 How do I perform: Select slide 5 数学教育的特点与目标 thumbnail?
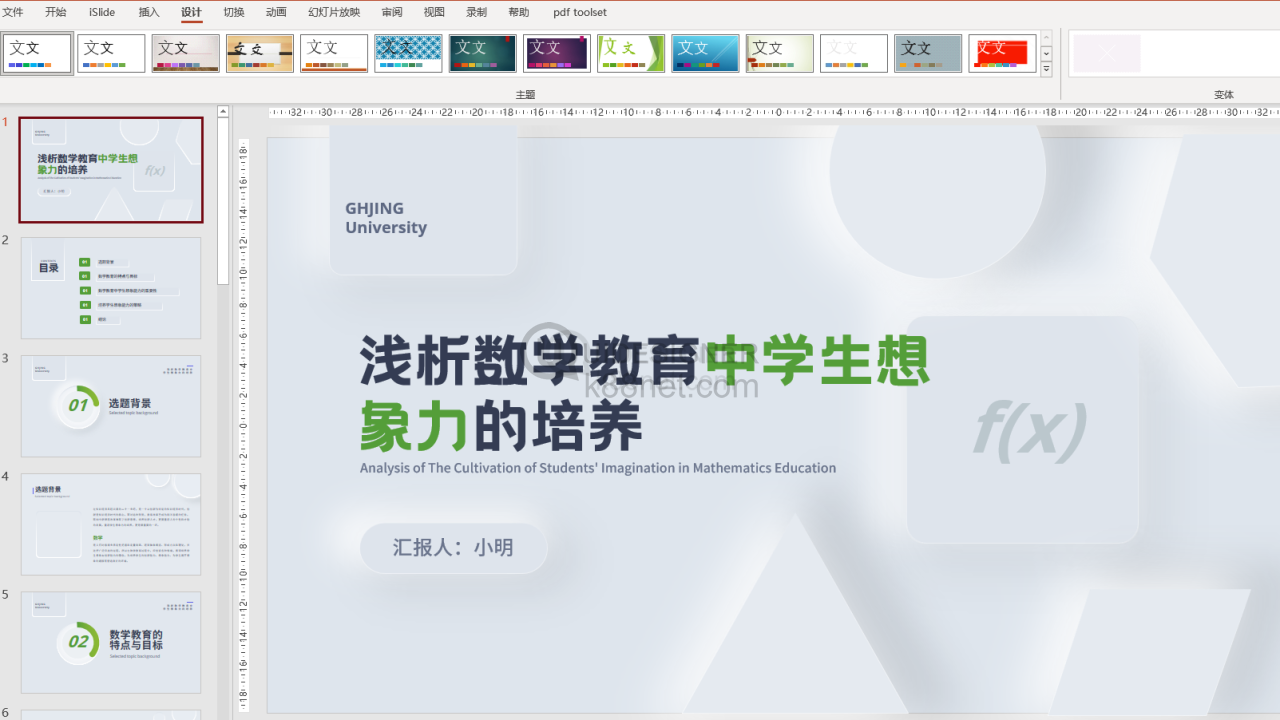click(x=111, y=642)
